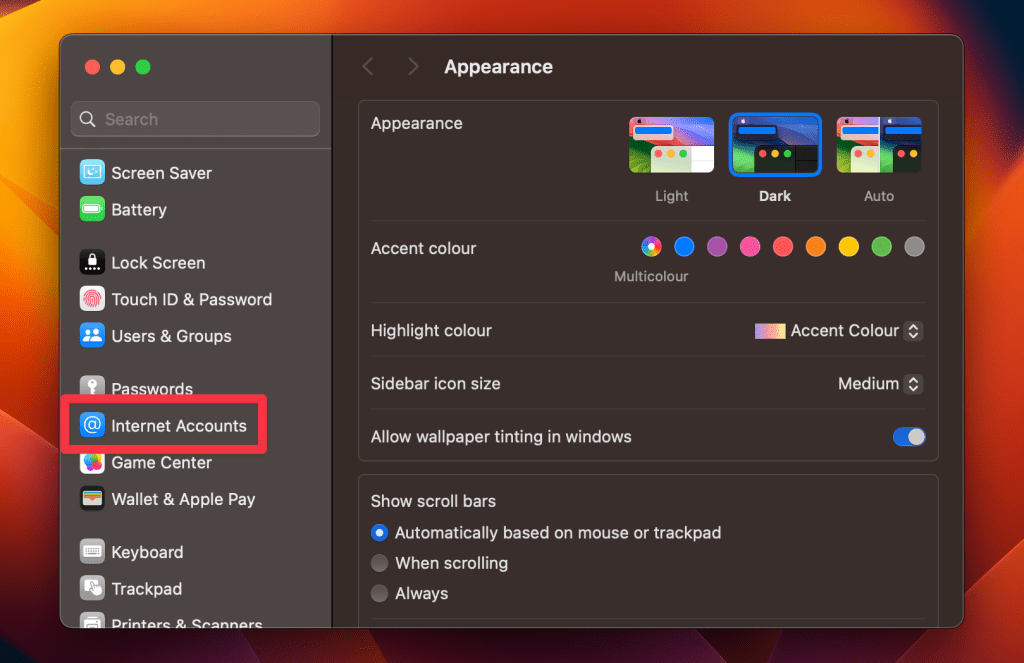Select the Multicolour accent swatch

[x=651, y=246]
